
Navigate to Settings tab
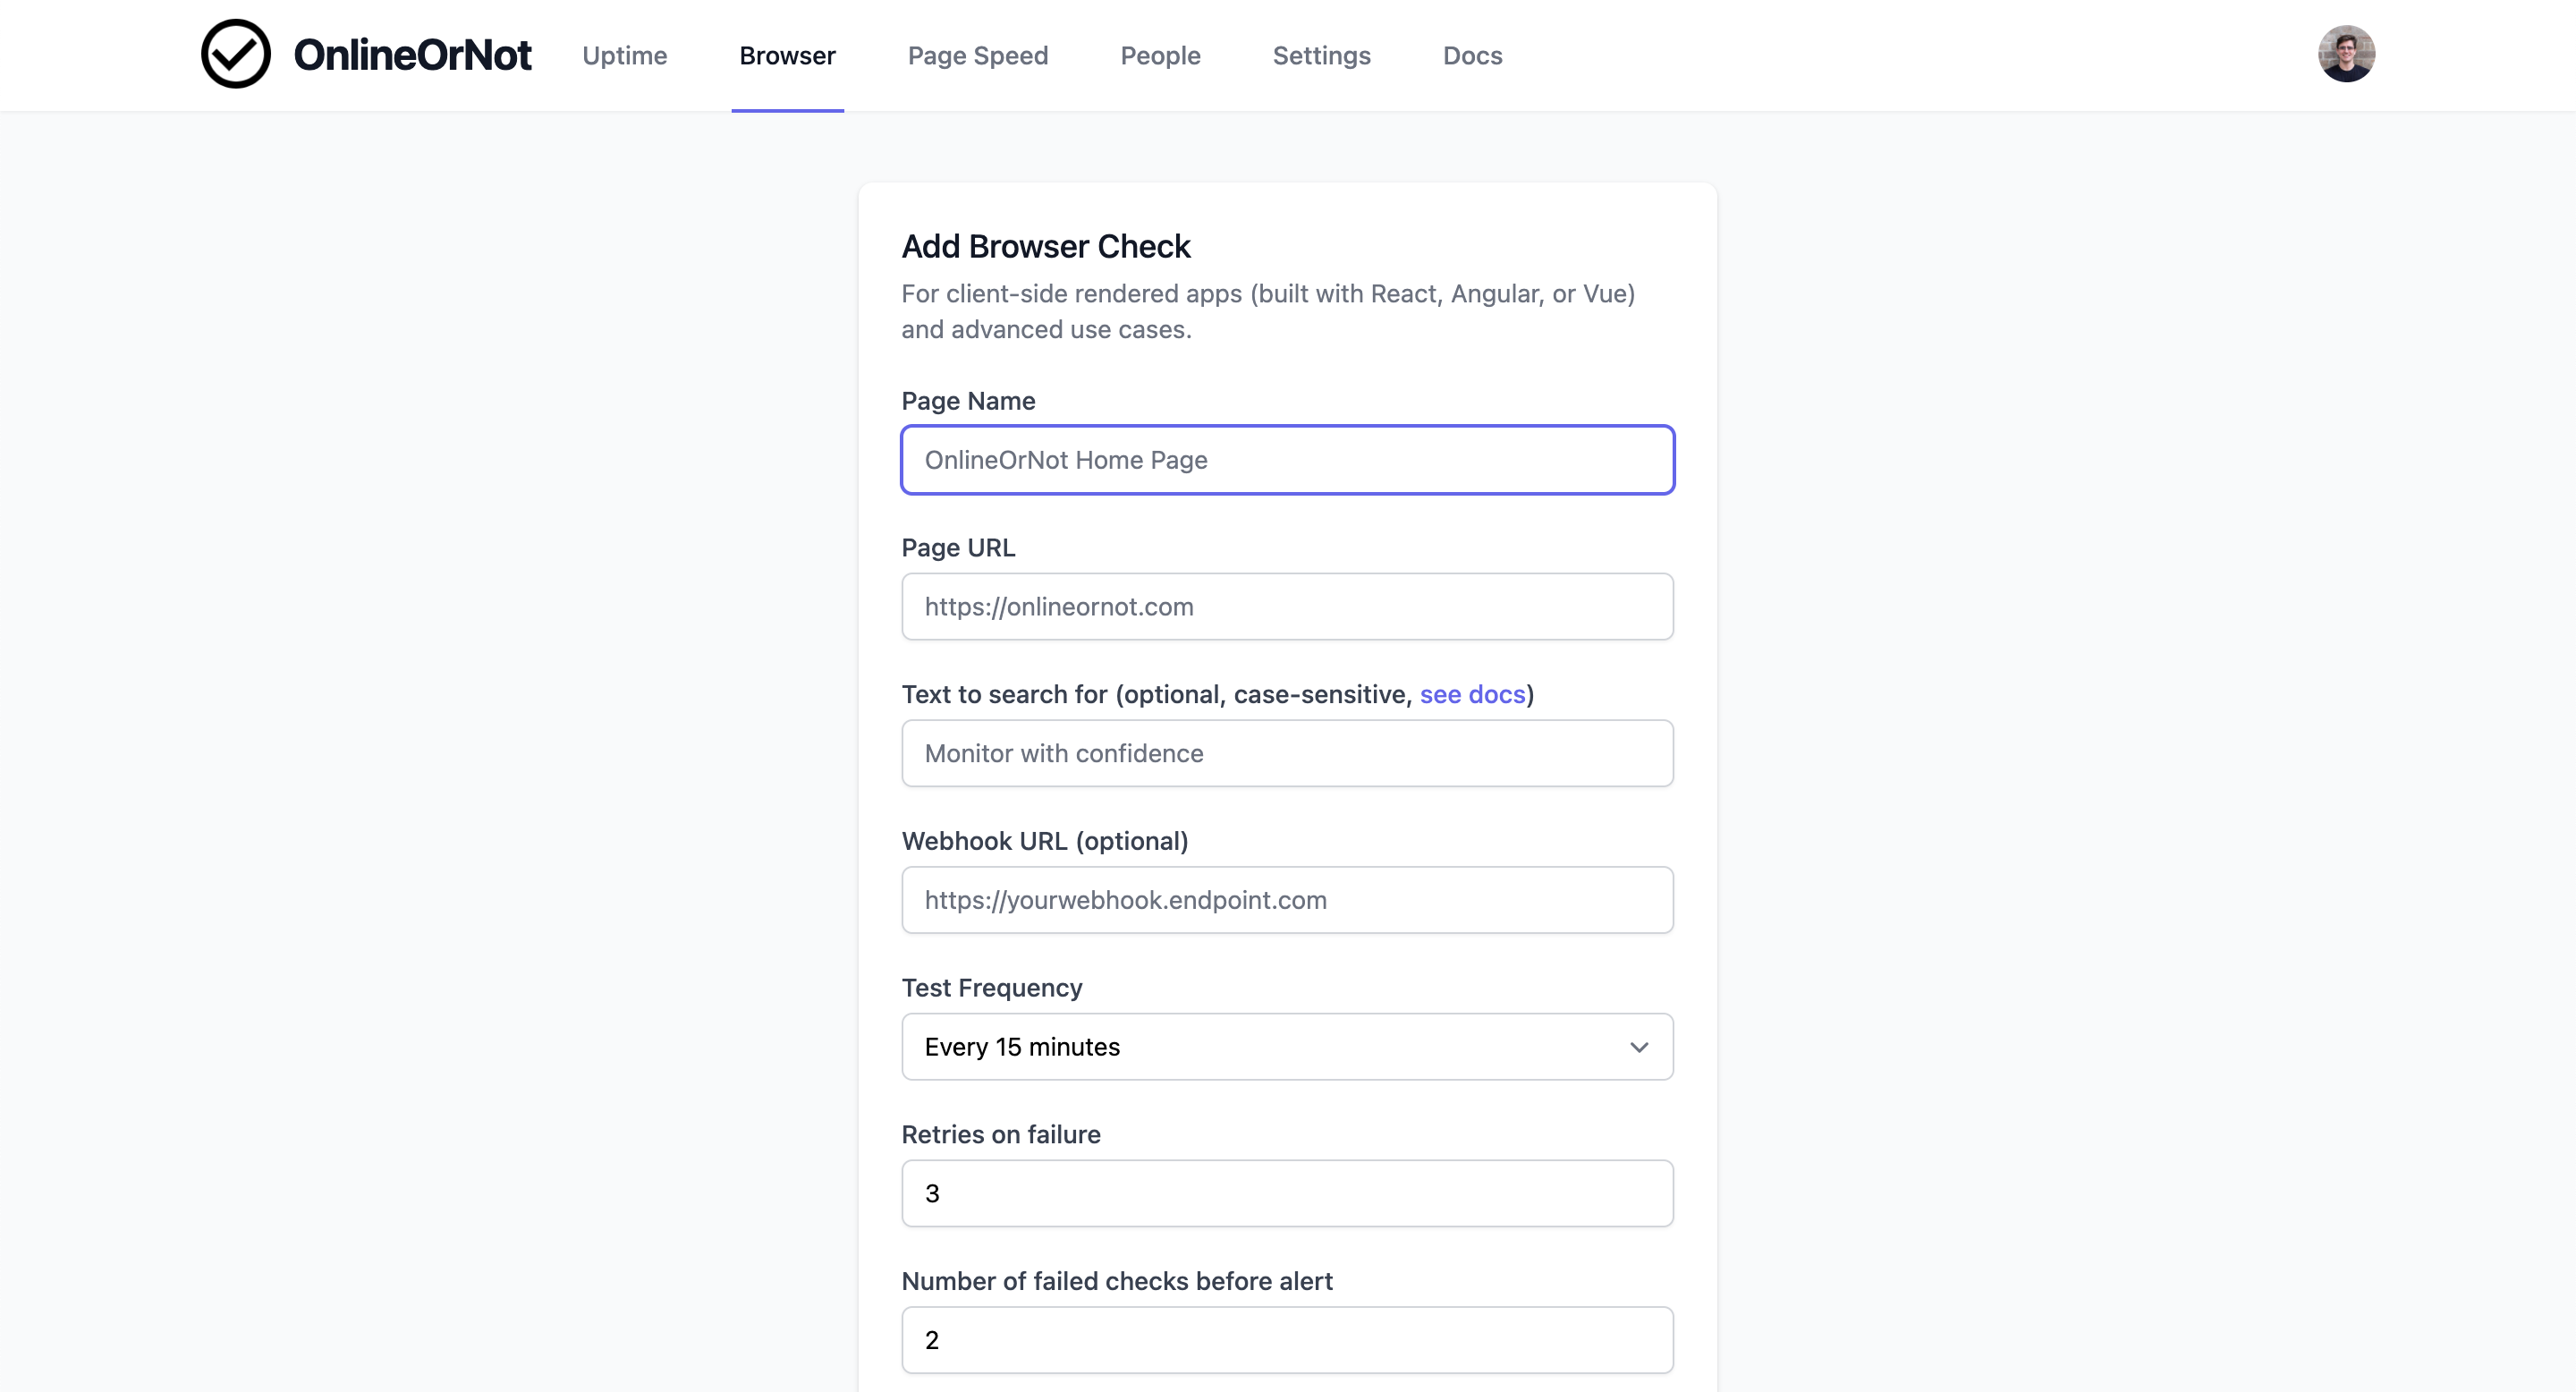[x=1321, y=56]
